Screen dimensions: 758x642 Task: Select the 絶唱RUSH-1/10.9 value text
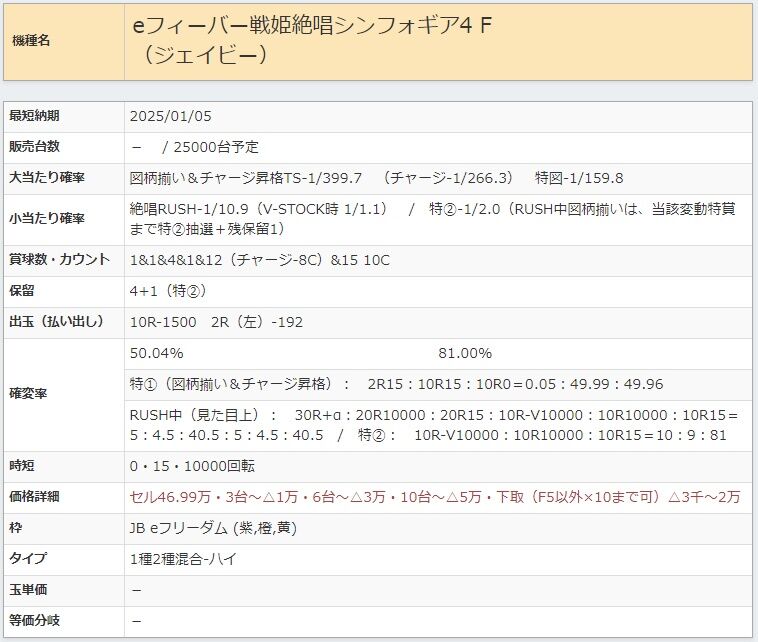pyautogui.click(x=190, y=209)
